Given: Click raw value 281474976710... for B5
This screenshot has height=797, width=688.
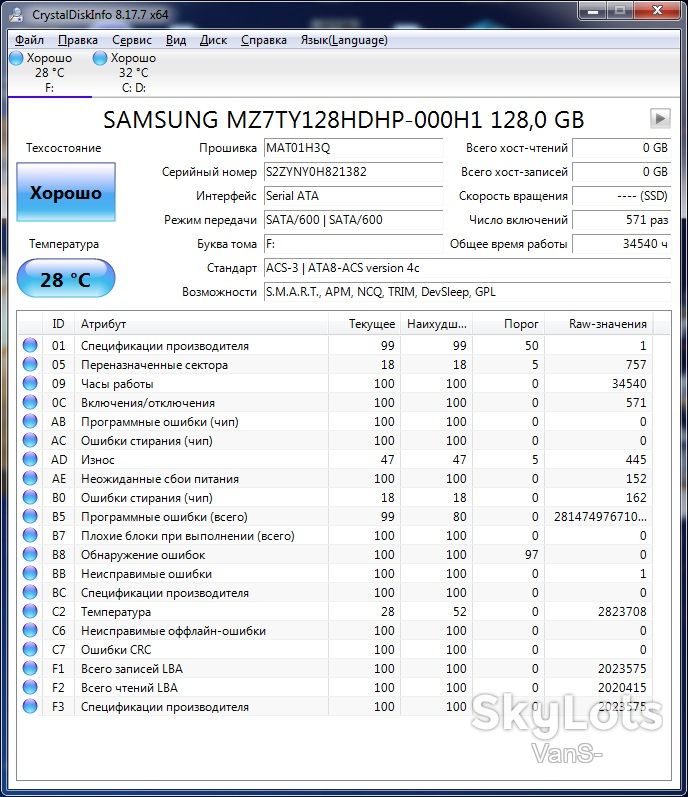Looking at the screenshot, I should (x=600, y=516).
